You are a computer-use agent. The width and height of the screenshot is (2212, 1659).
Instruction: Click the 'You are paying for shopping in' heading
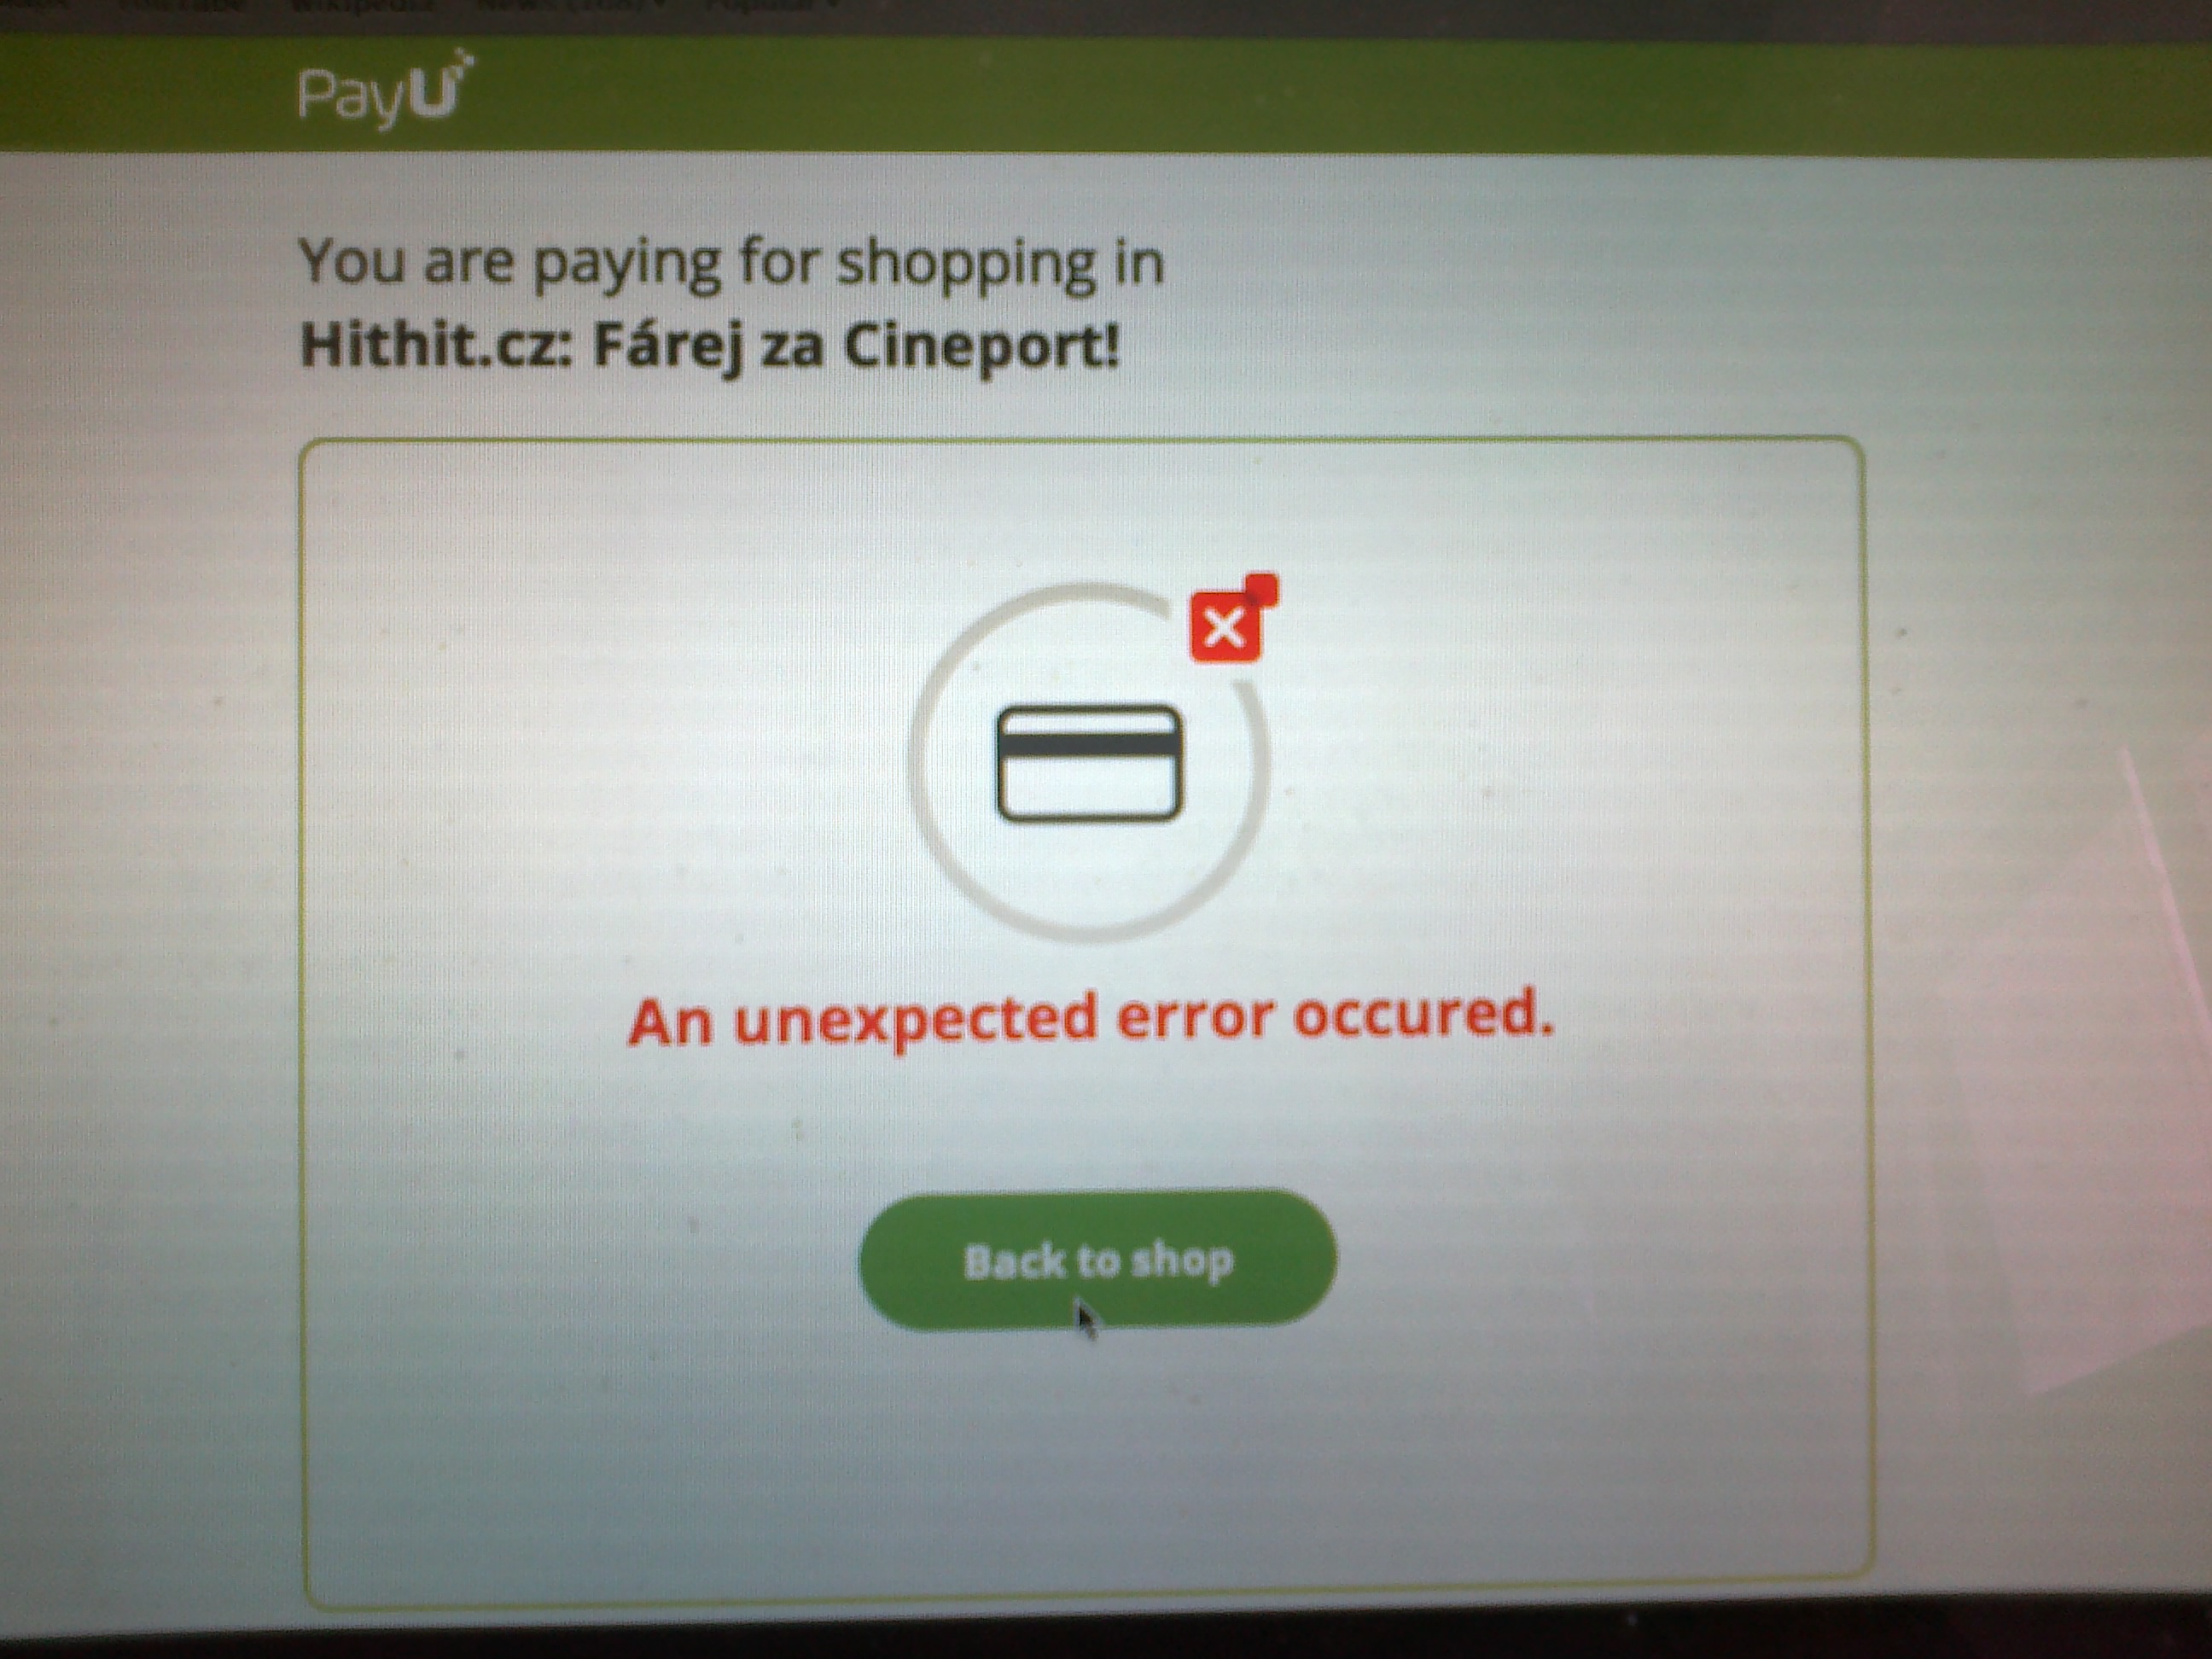pos(731,263)
